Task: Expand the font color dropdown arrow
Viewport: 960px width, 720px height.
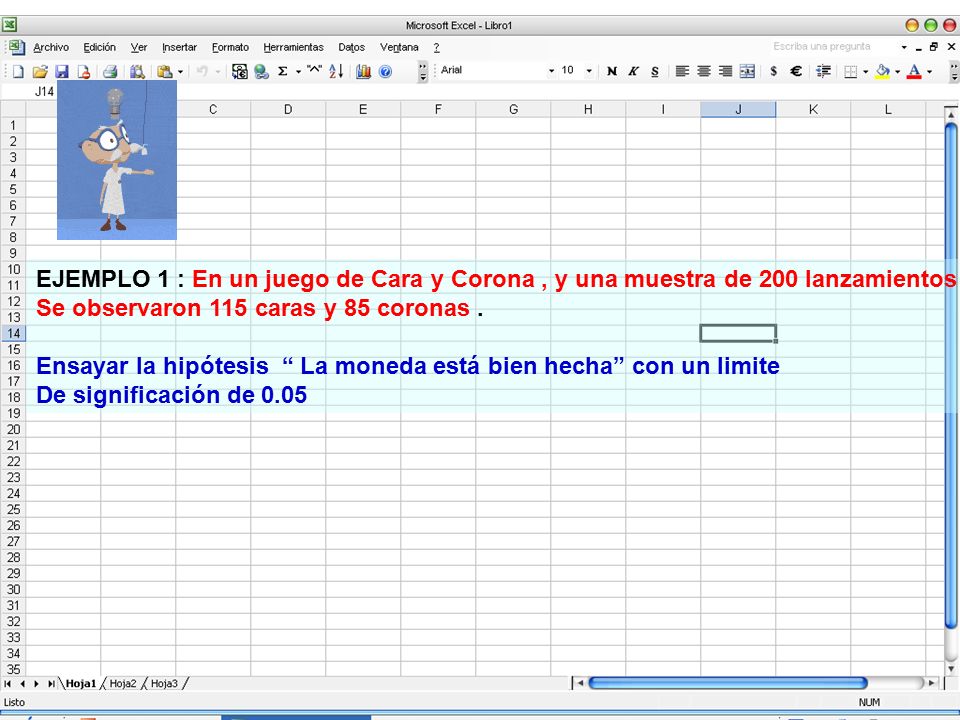Action: [x=929, y=72]
